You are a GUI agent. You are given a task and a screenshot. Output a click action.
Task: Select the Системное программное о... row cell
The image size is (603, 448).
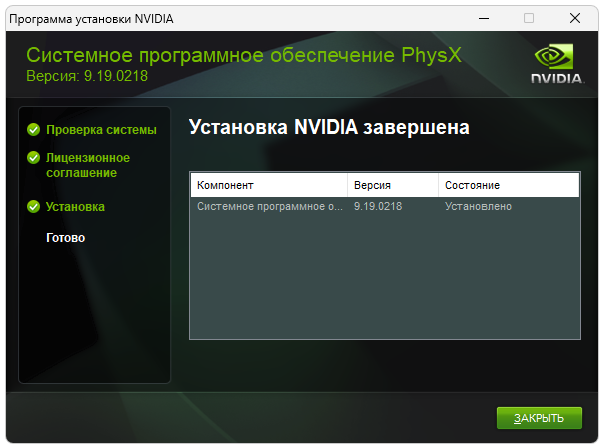click(269, 207)
